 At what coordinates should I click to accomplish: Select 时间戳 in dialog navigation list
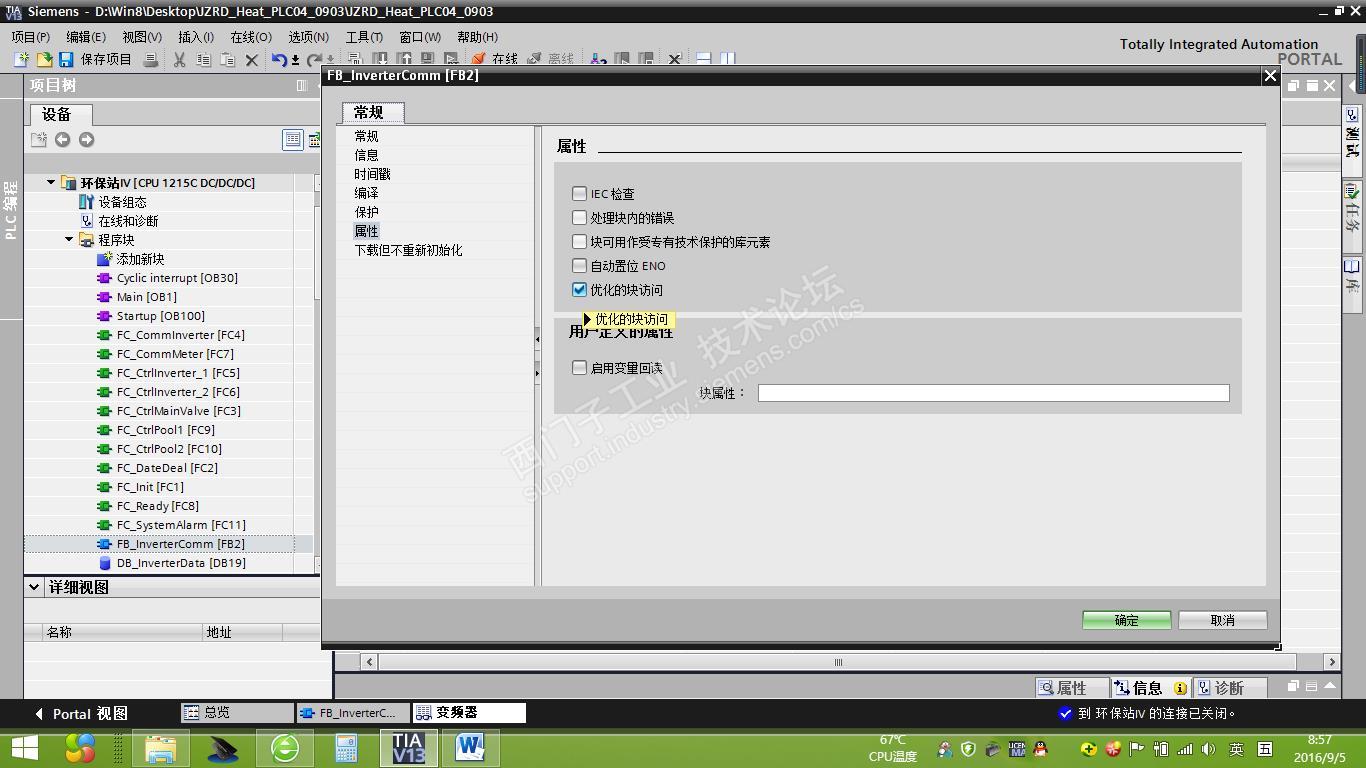pos(373,174)
